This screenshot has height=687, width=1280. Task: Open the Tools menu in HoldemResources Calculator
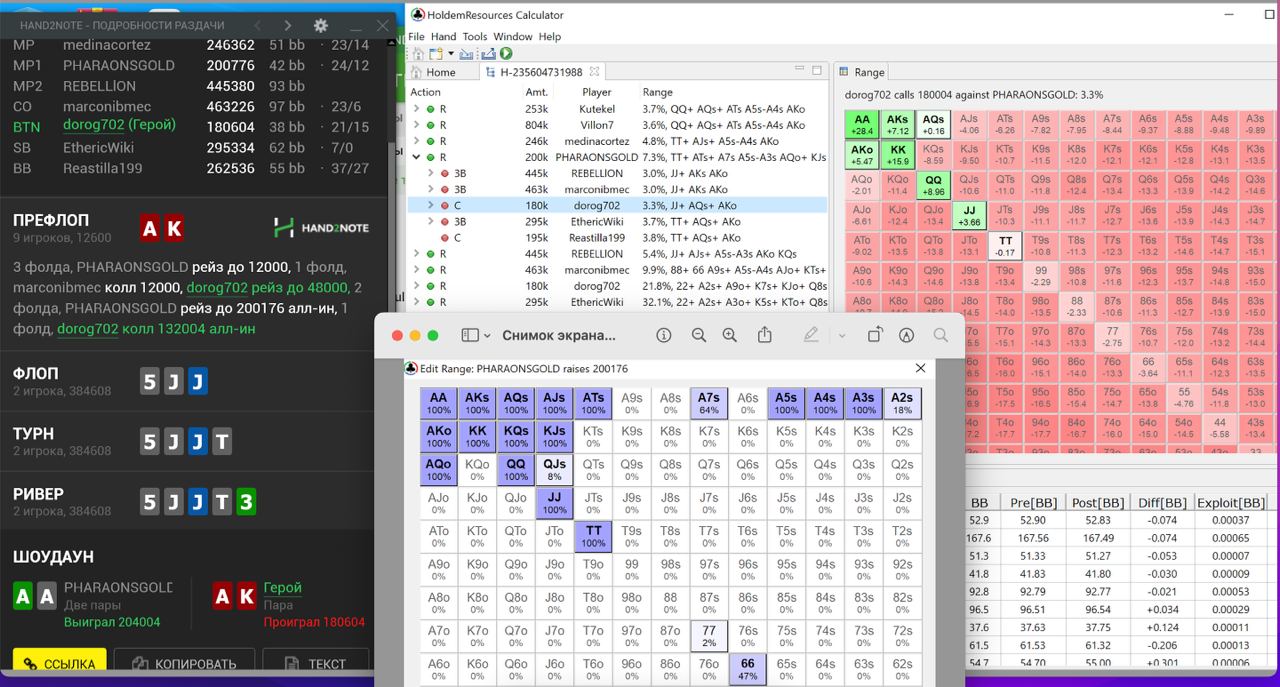[x=475, y=36]
